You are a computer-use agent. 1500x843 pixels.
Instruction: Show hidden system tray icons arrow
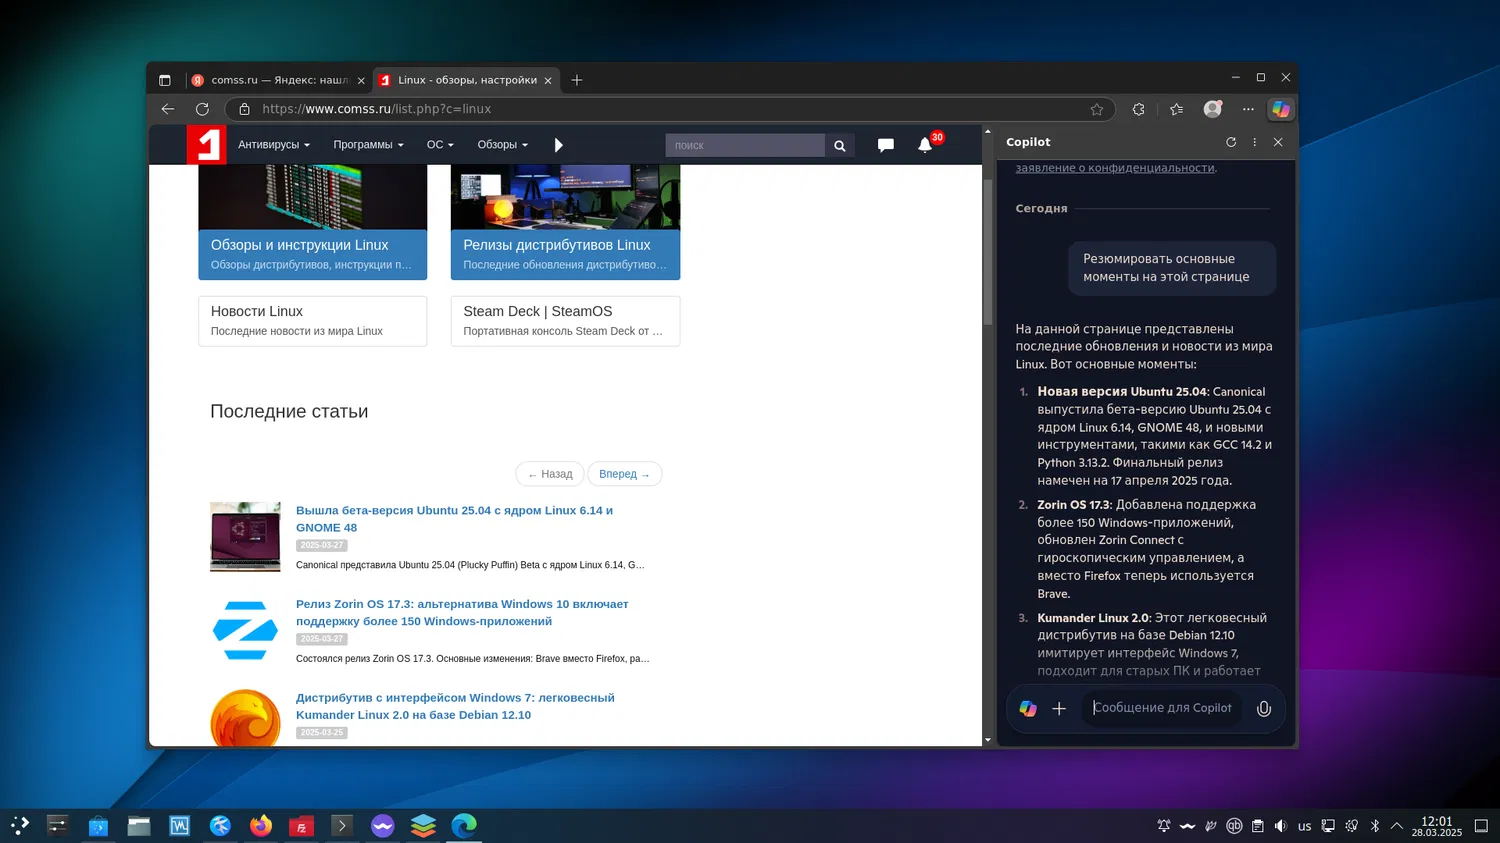tap(1397, 826)
